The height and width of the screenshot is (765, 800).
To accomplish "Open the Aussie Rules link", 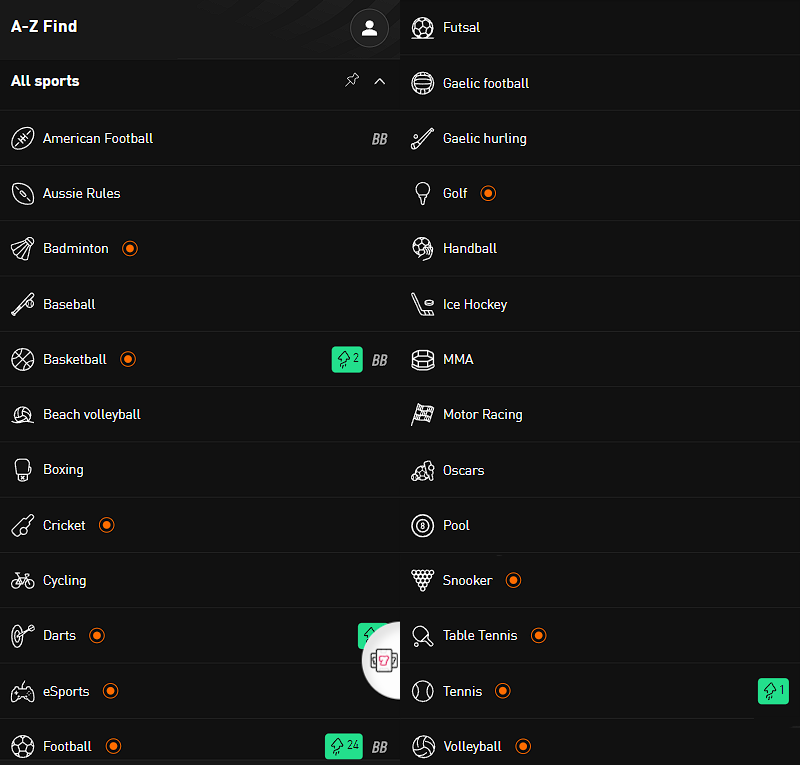I will (x=81, y=194).
